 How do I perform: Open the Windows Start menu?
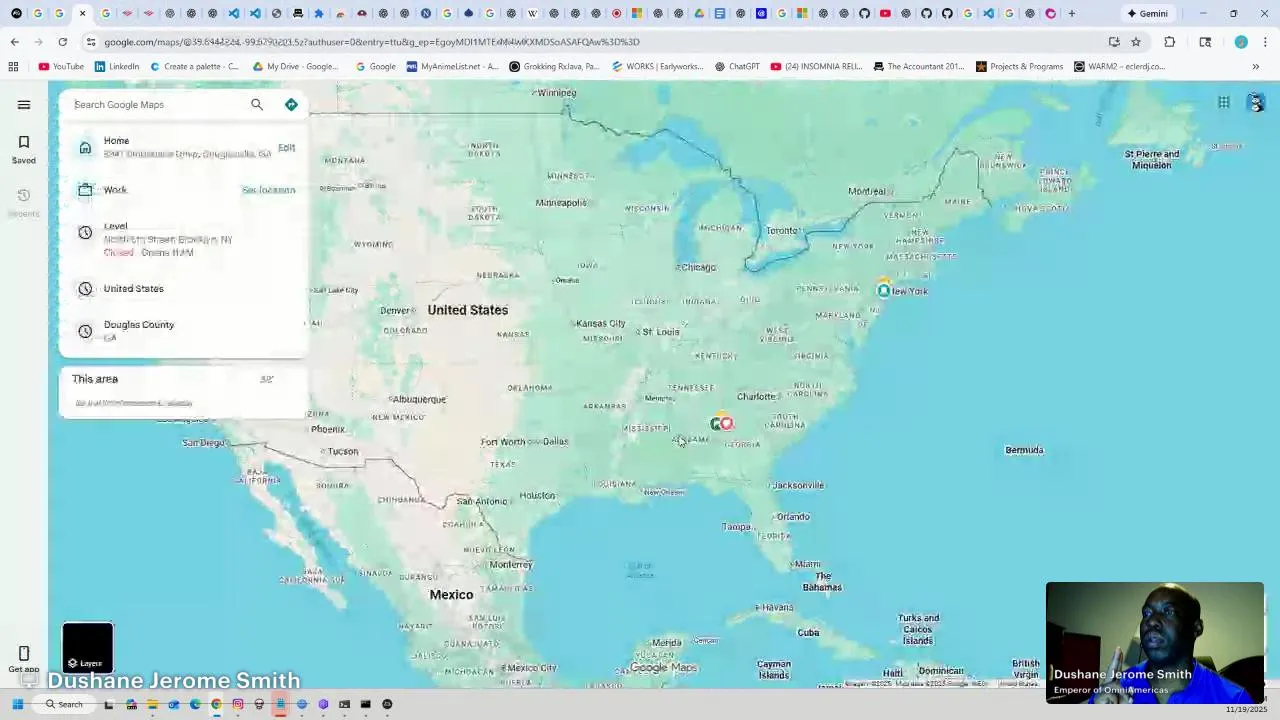[17, 704]
